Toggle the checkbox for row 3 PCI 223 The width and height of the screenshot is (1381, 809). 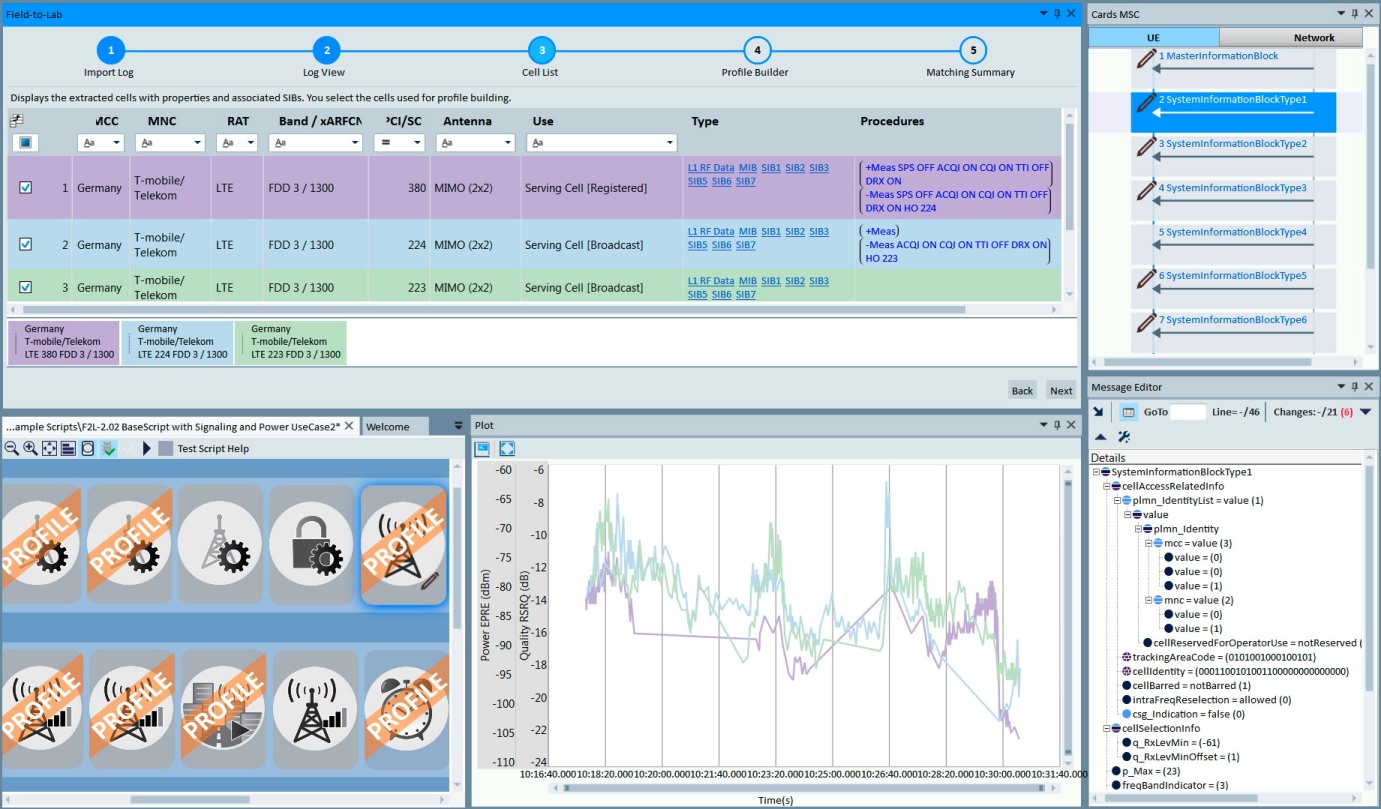pyautogui.click(x=26, y=287)
